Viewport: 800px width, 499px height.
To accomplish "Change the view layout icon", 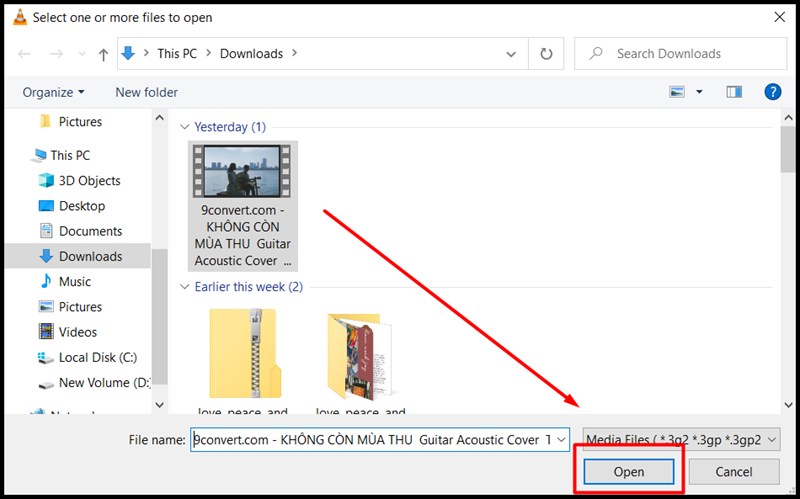I will tap(677, 92).
